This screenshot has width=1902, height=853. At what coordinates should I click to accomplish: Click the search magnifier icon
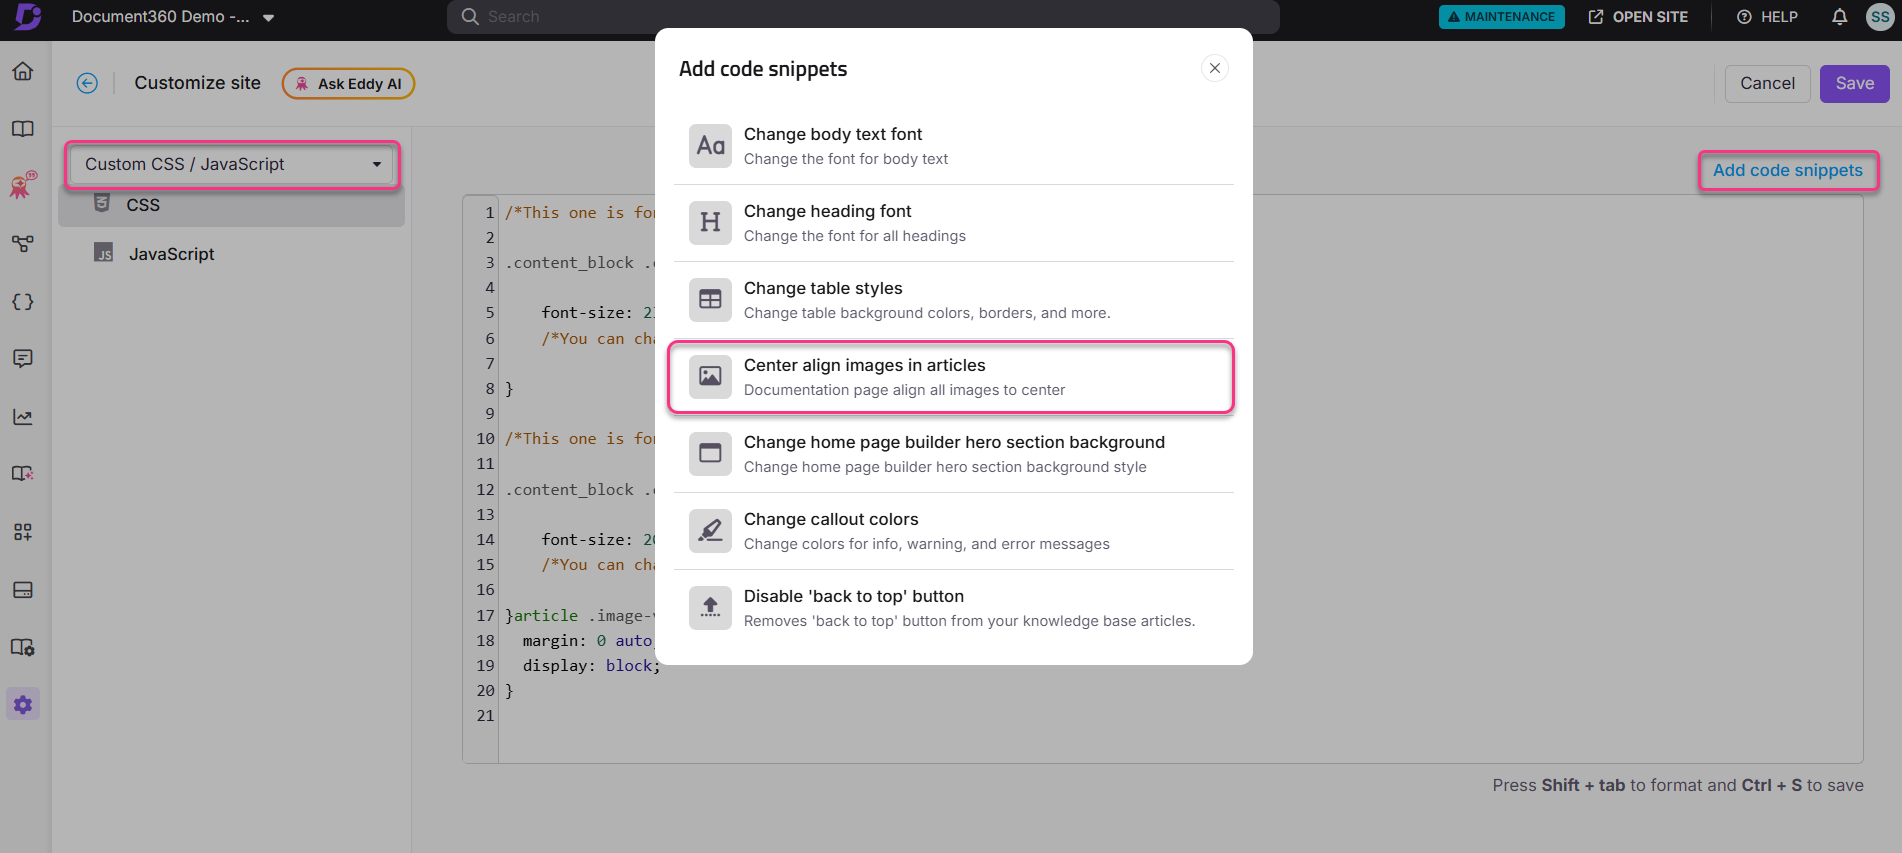(x=470, y=17)
